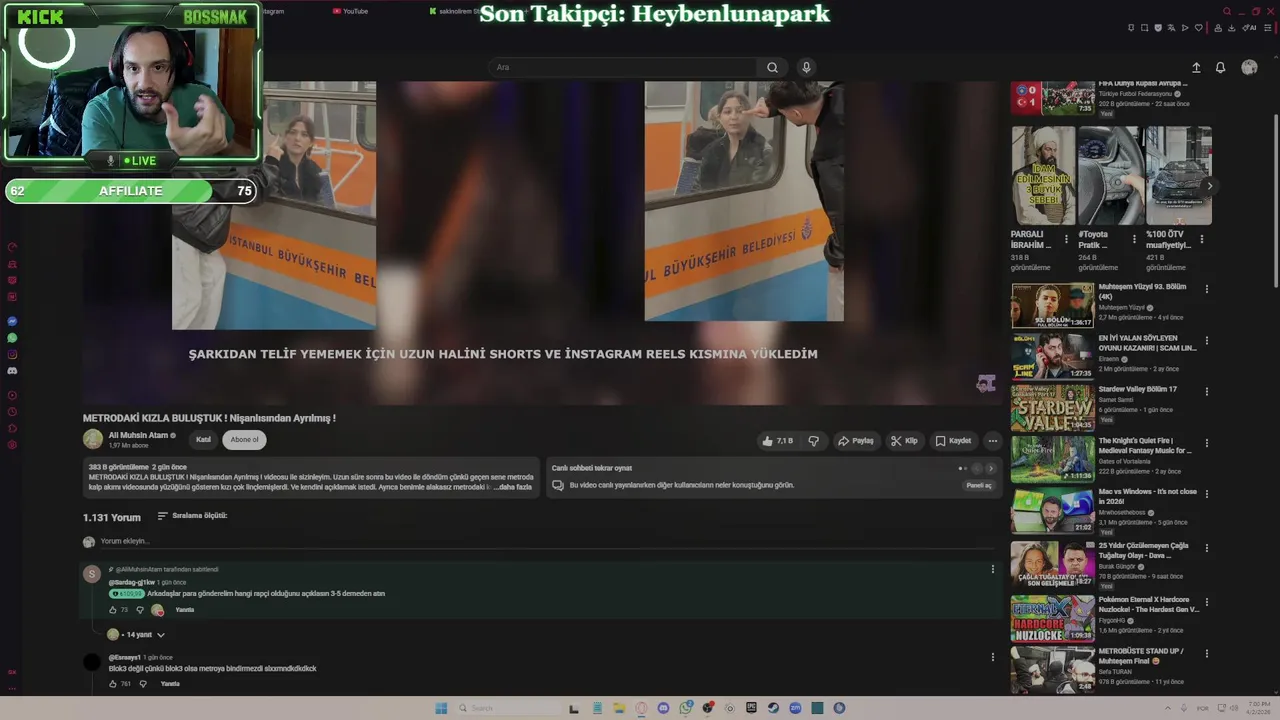Open The Knight's Quiet Fire video thumbnail
Viewport: 1280px width, 720px height.
[x=1052, y=459]
